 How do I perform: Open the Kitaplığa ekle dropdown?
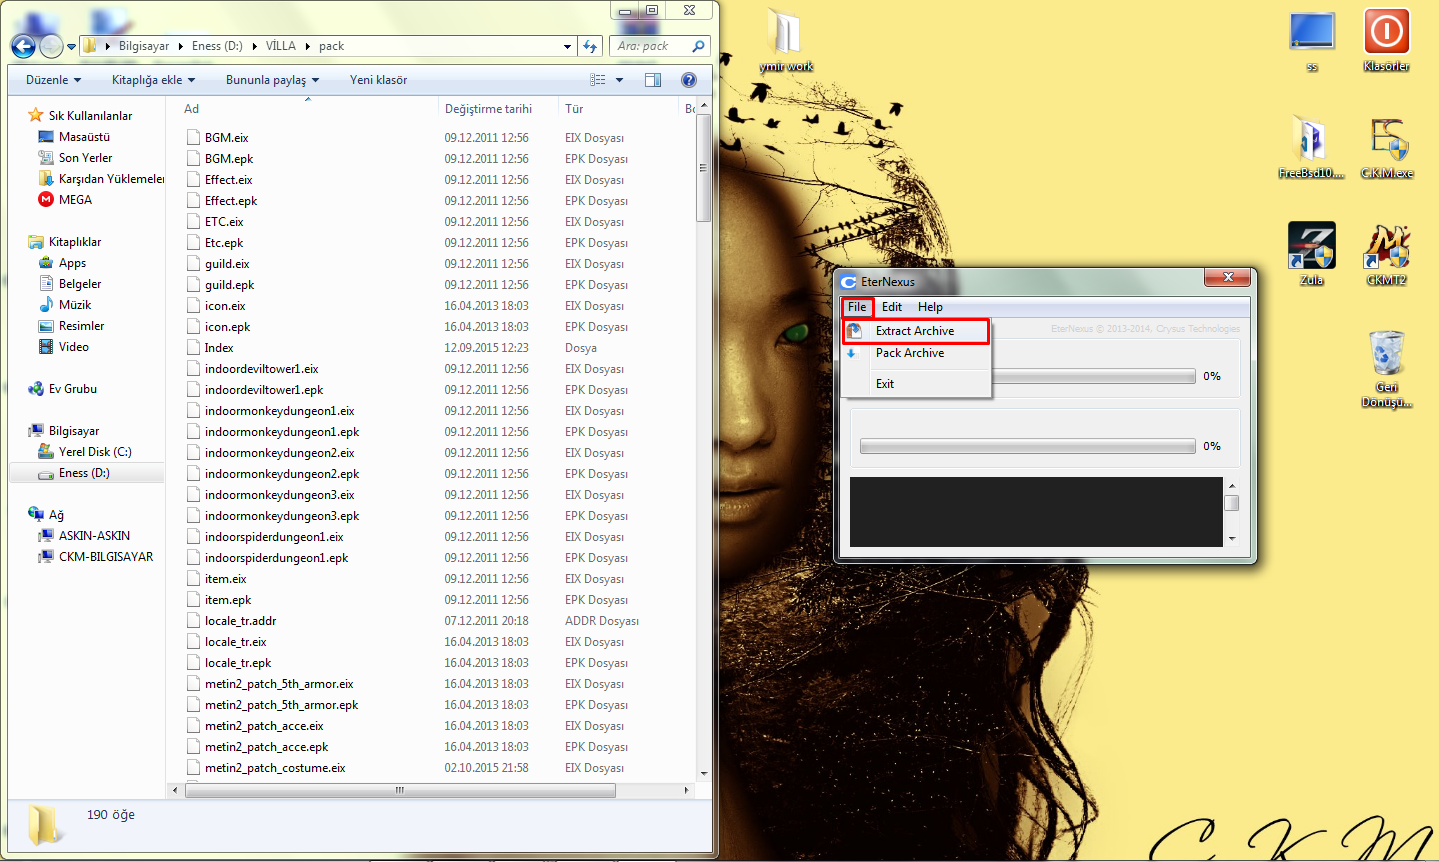click(x=153, y=80)
